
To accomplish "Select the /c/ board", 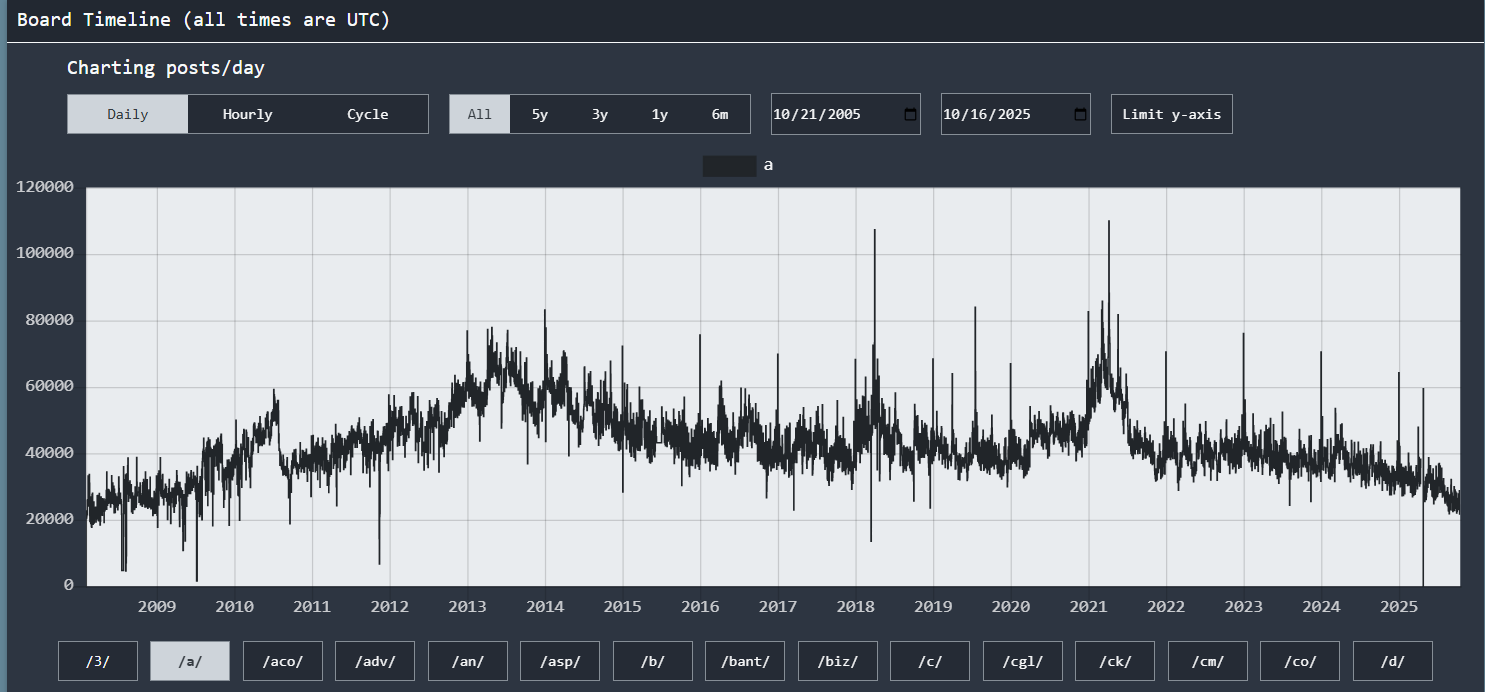I will (x=930, y=661).
